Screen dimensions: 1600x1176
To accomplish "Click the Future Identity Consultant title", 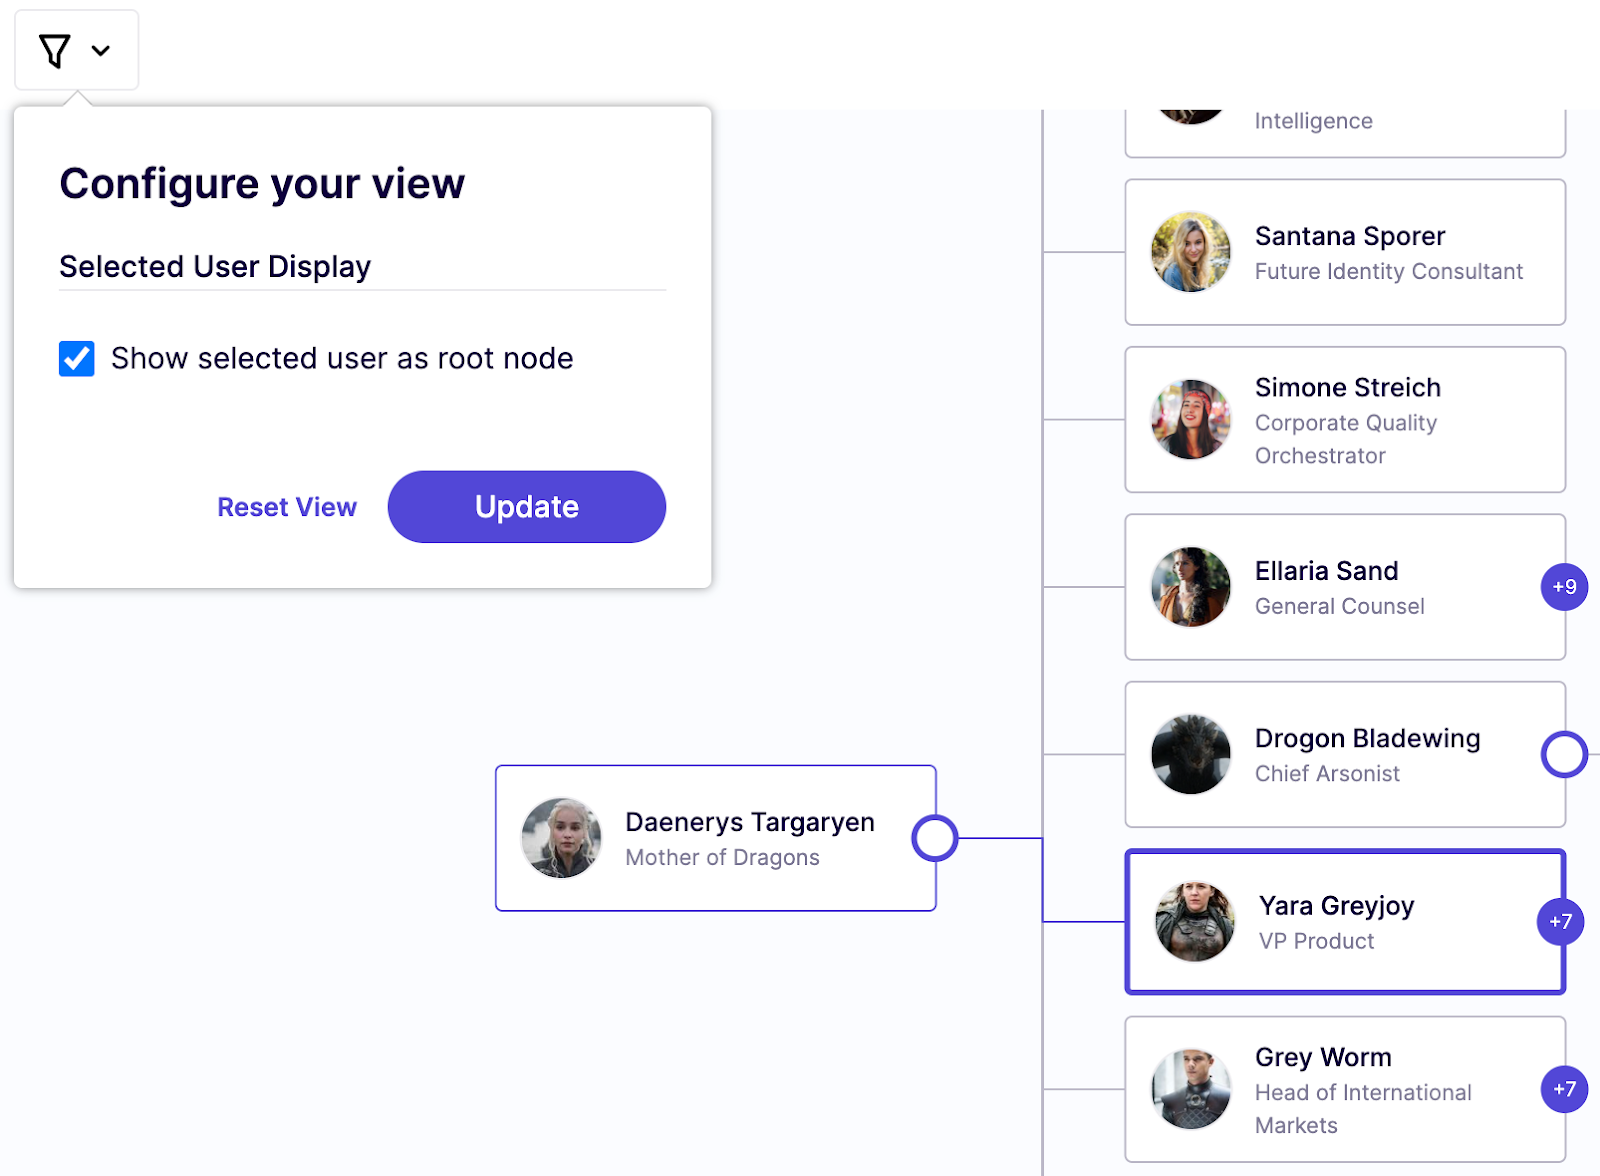I will click(x=1389, y=271).
